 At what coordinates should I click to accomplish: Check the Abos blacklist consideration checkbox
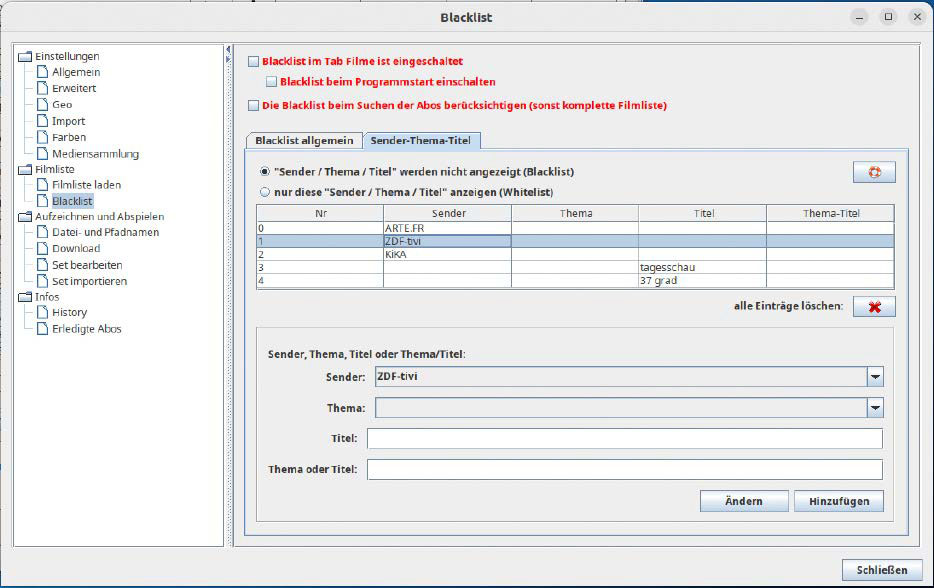[253, 105]
